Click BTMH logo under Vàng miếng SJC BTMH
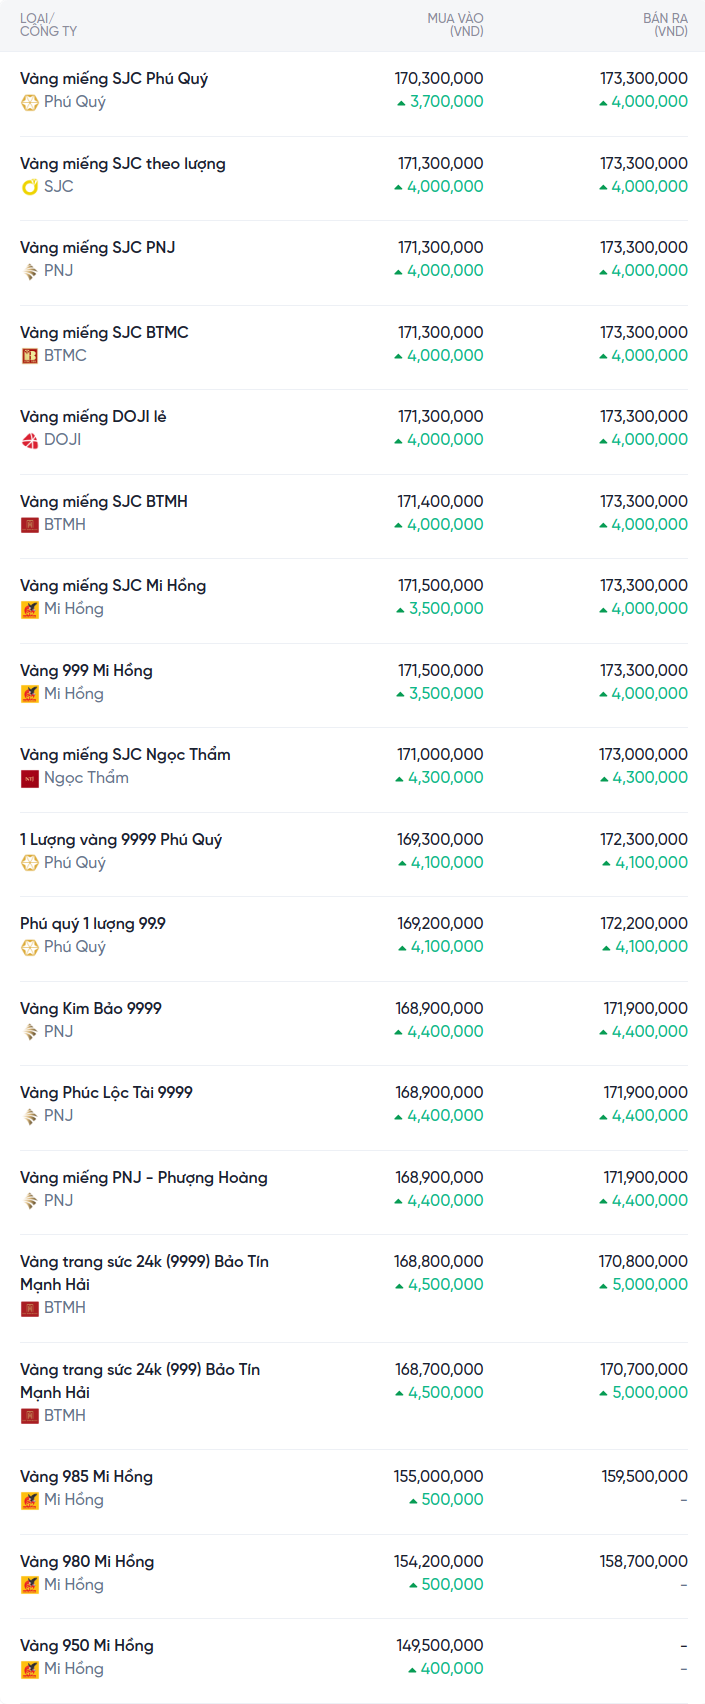The image size is (705, 1704). [x=30, y=525]
